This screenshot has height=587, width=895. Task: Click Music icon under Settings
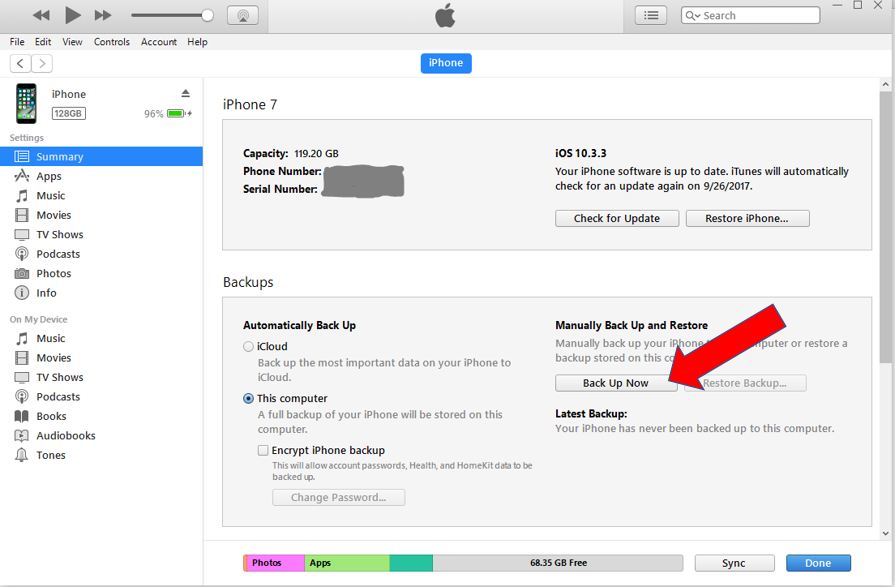(x=22, y=196)
